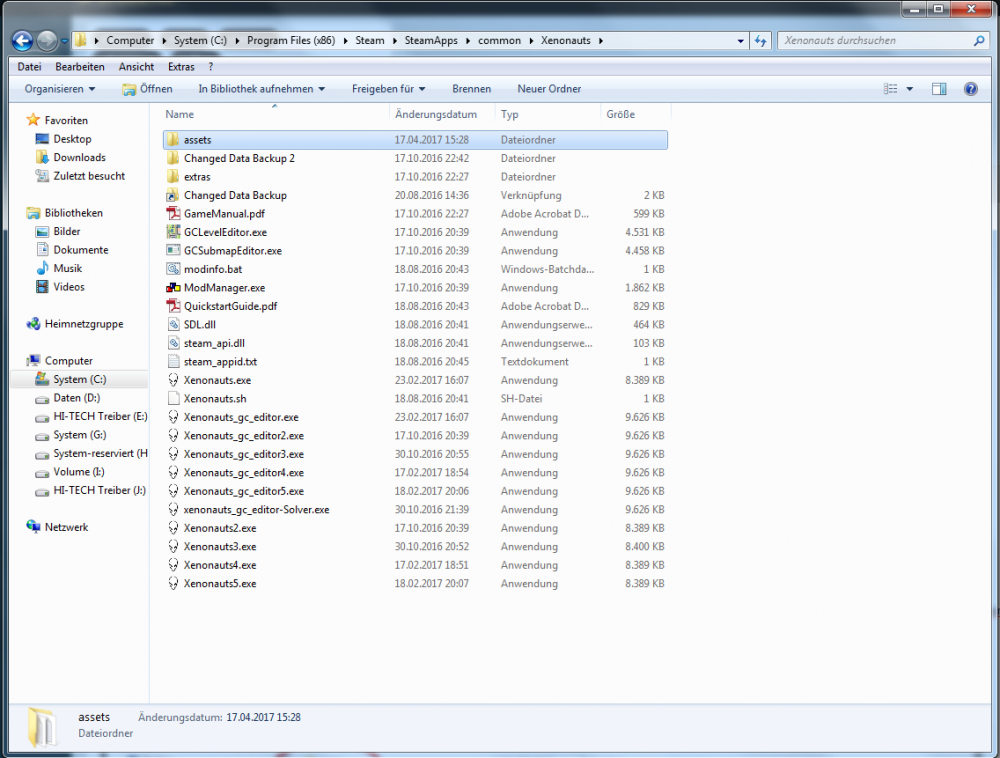Image resolution: width=1000 pixels, height=758 pixels.
Task: Open the Extras menu
Action: (x=181, y=67)
